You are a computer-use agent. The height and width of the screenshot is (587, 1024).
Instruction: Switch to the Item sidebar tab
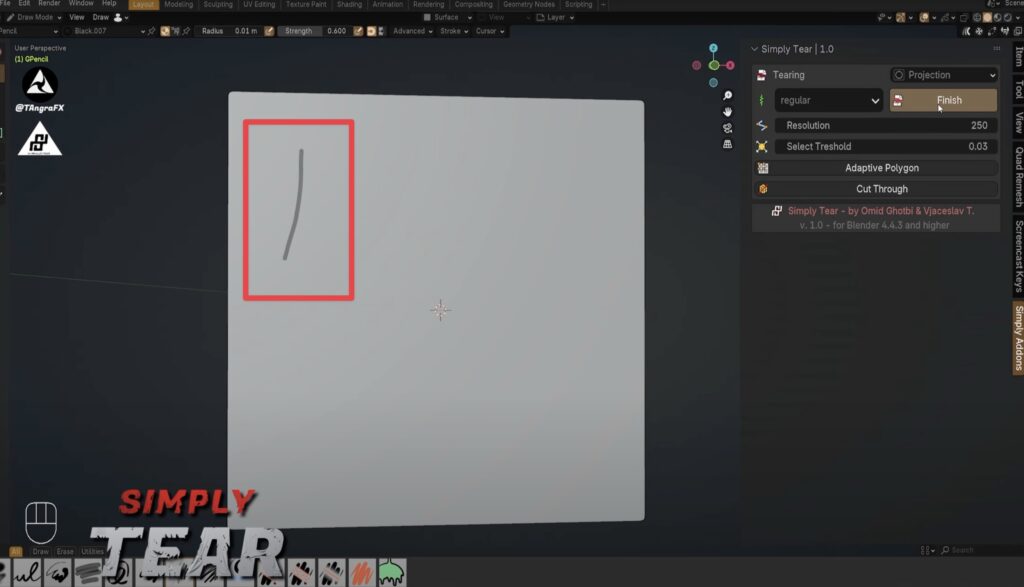coord(1018,57)
